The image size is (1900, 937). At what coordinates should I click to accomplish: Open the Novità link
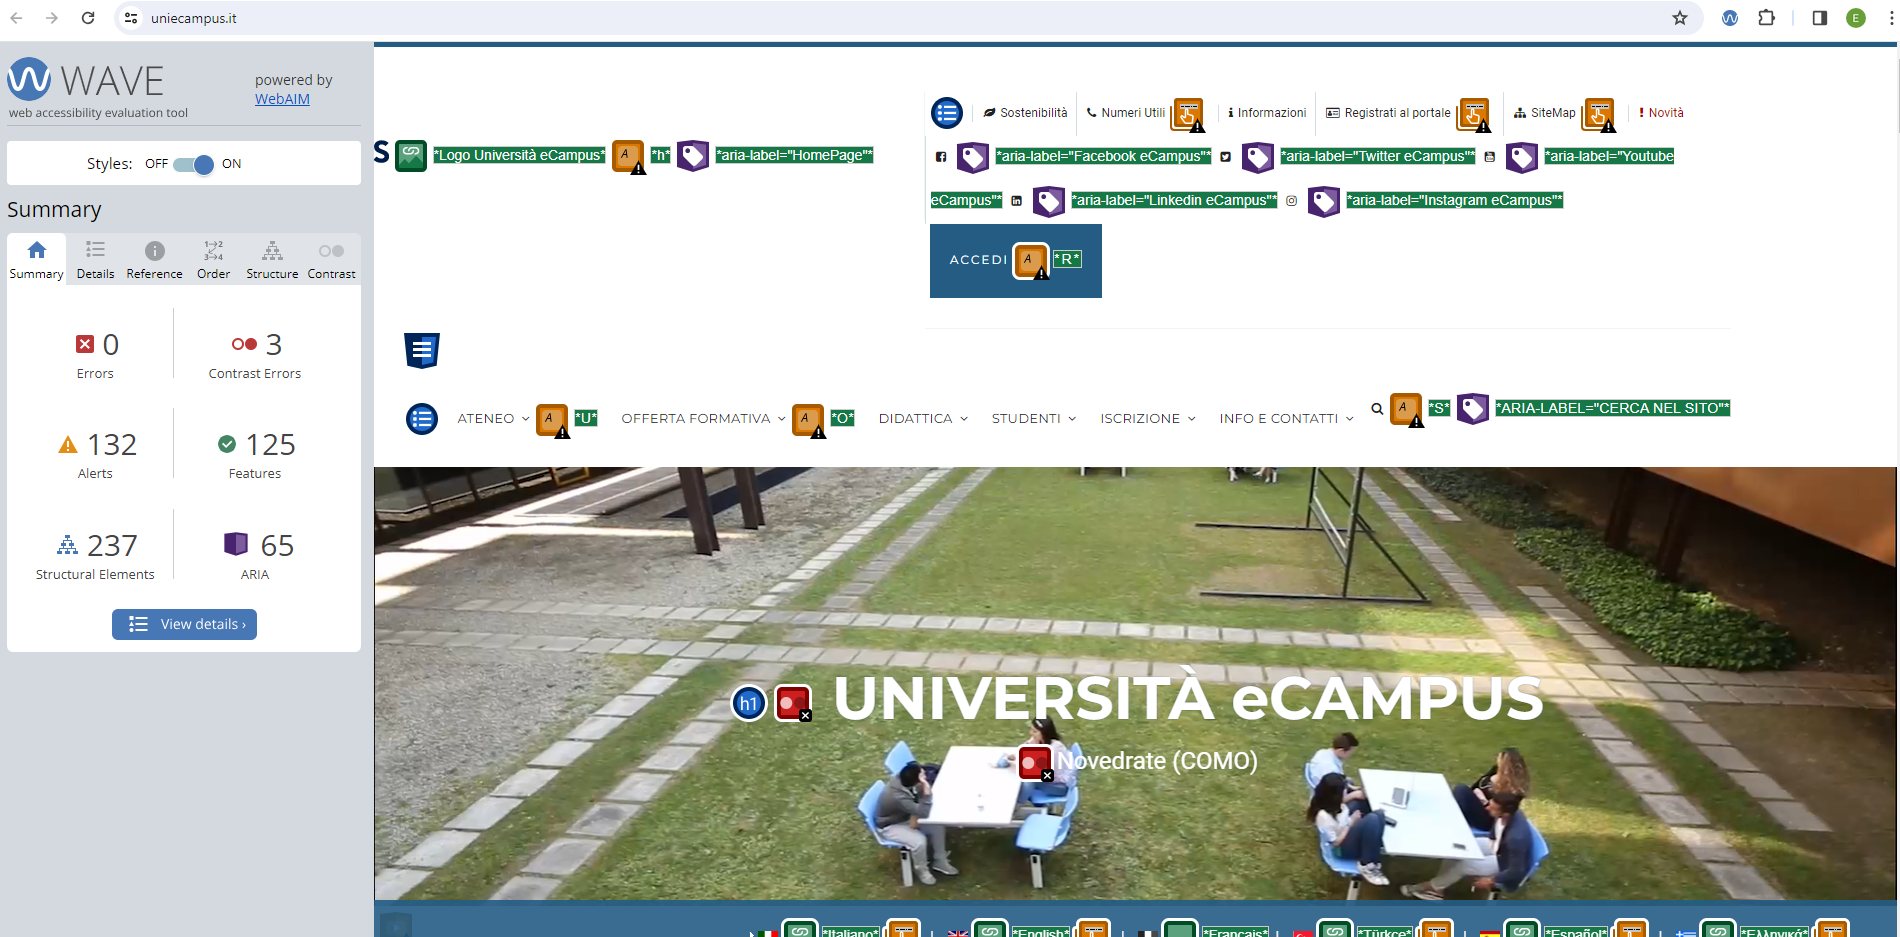pyautogui.click(x=1661, y=113)
